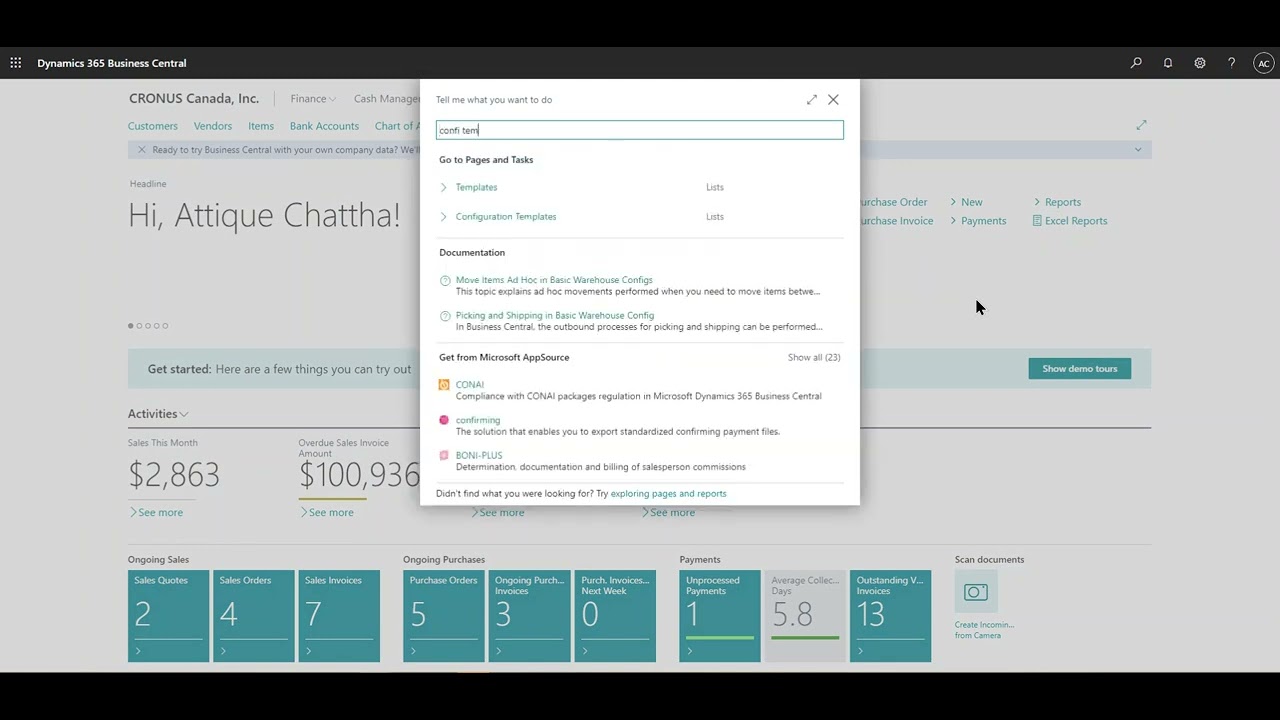
Task: Show all 23 AppSource results
Action: 814,357
